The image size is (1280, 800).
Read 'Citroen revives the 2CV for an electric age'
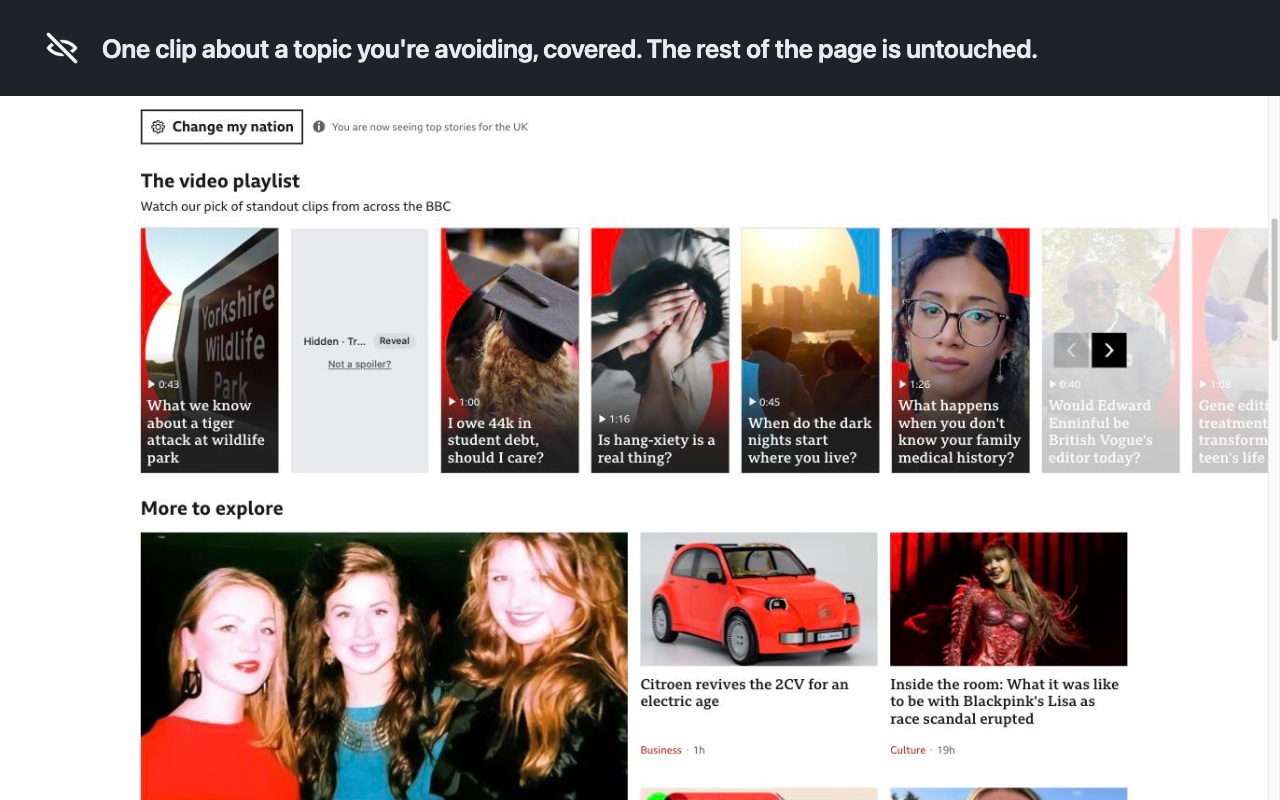(745, 693)
